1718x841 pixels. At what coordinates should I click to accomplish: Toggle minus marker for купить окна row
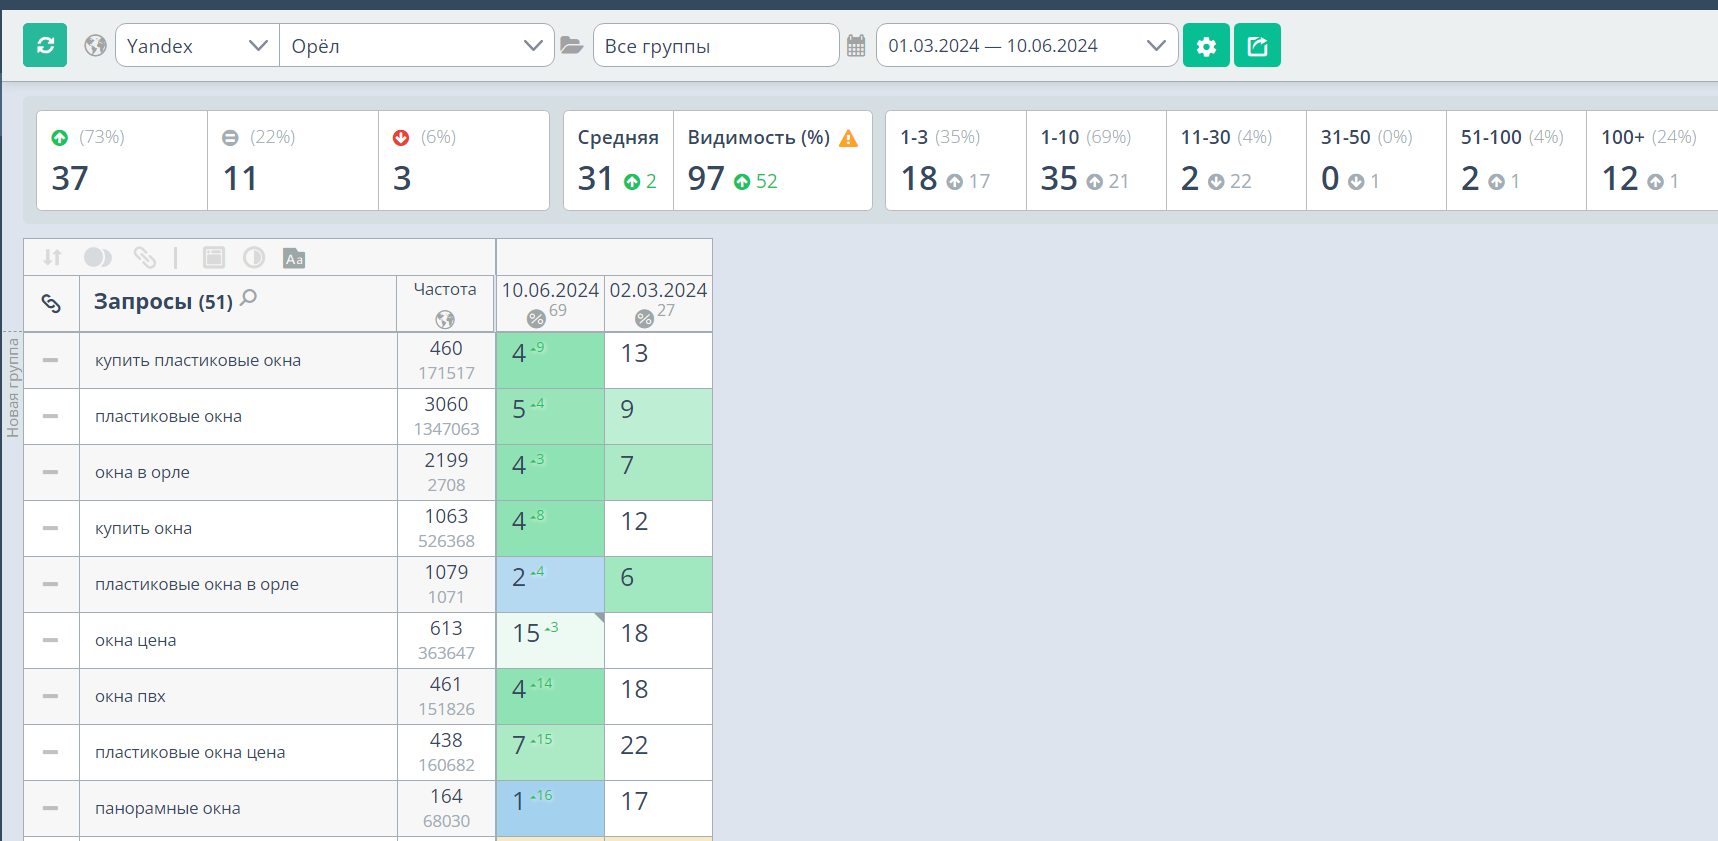click(51, 528)
